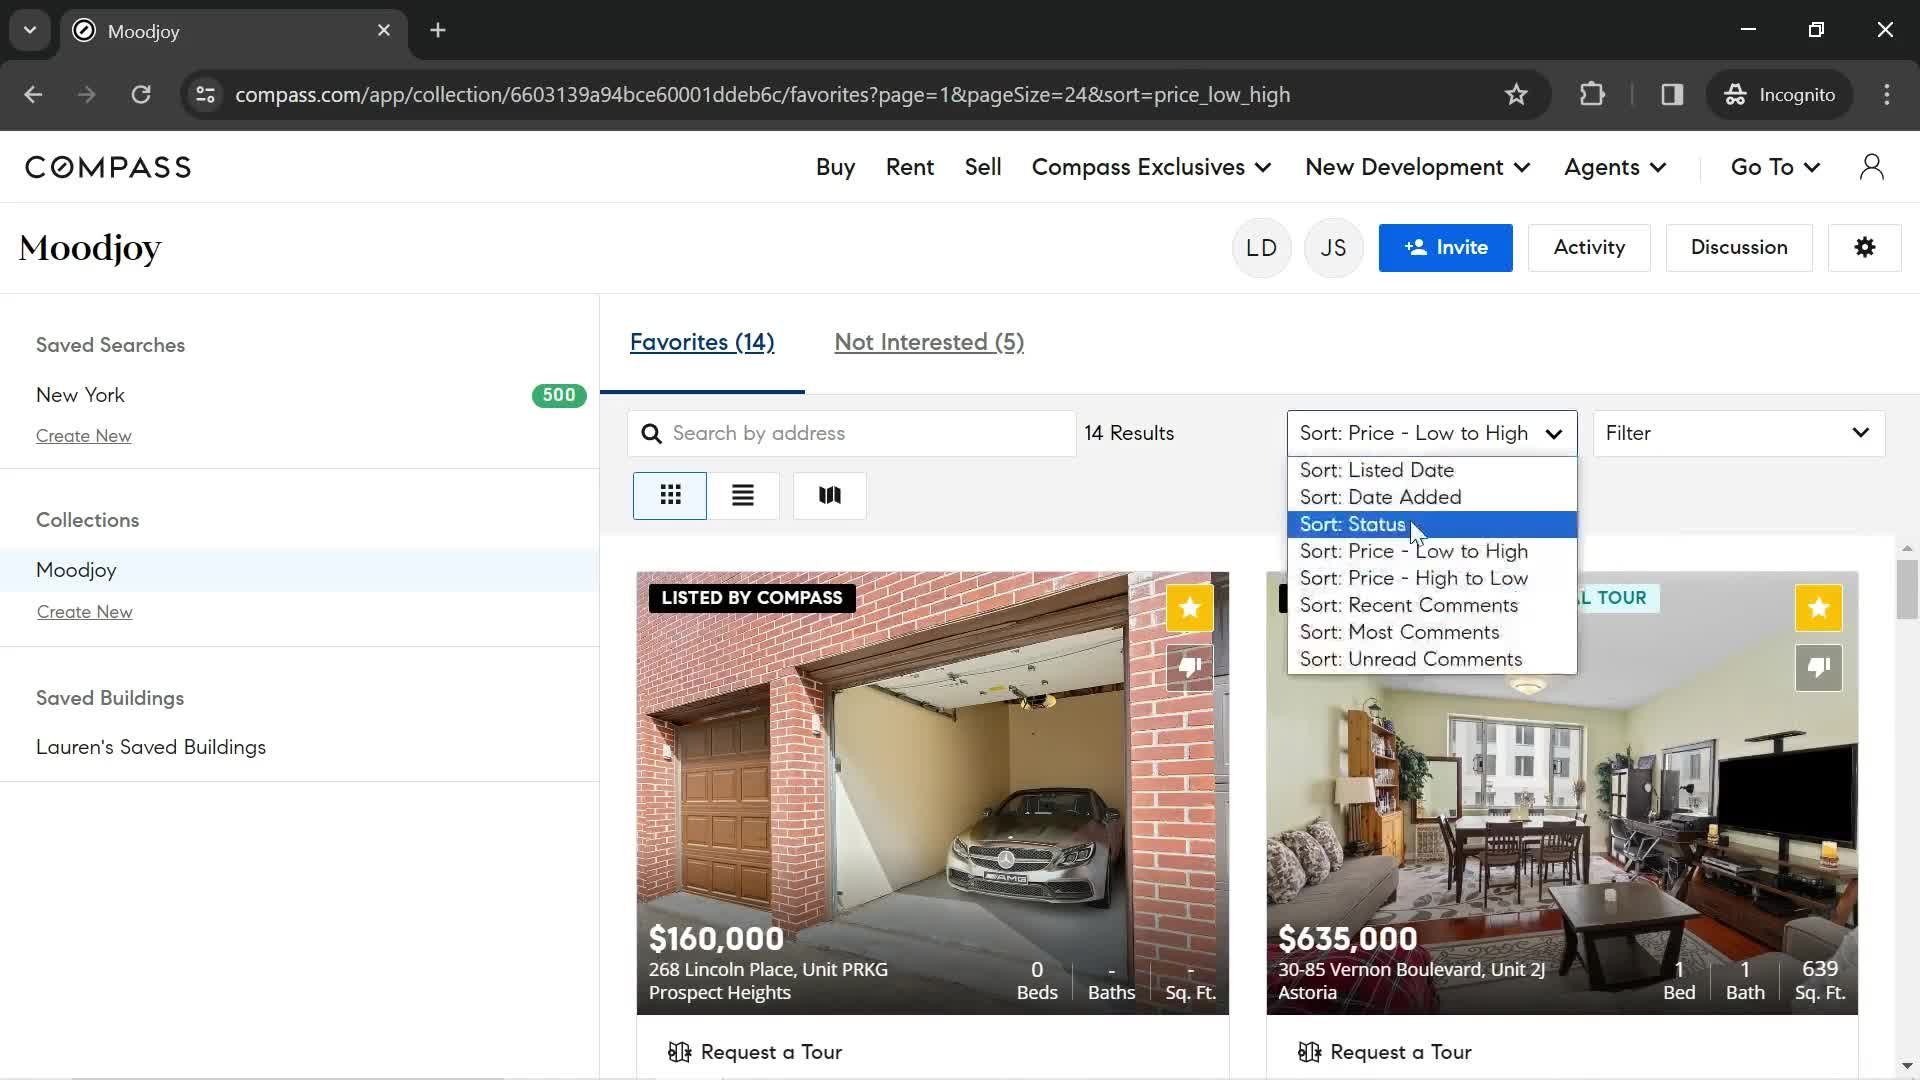Open Chrome menu three dots
Image resolution: width=1920 pixels, height=1080 pixels.
click(1886, 94)
